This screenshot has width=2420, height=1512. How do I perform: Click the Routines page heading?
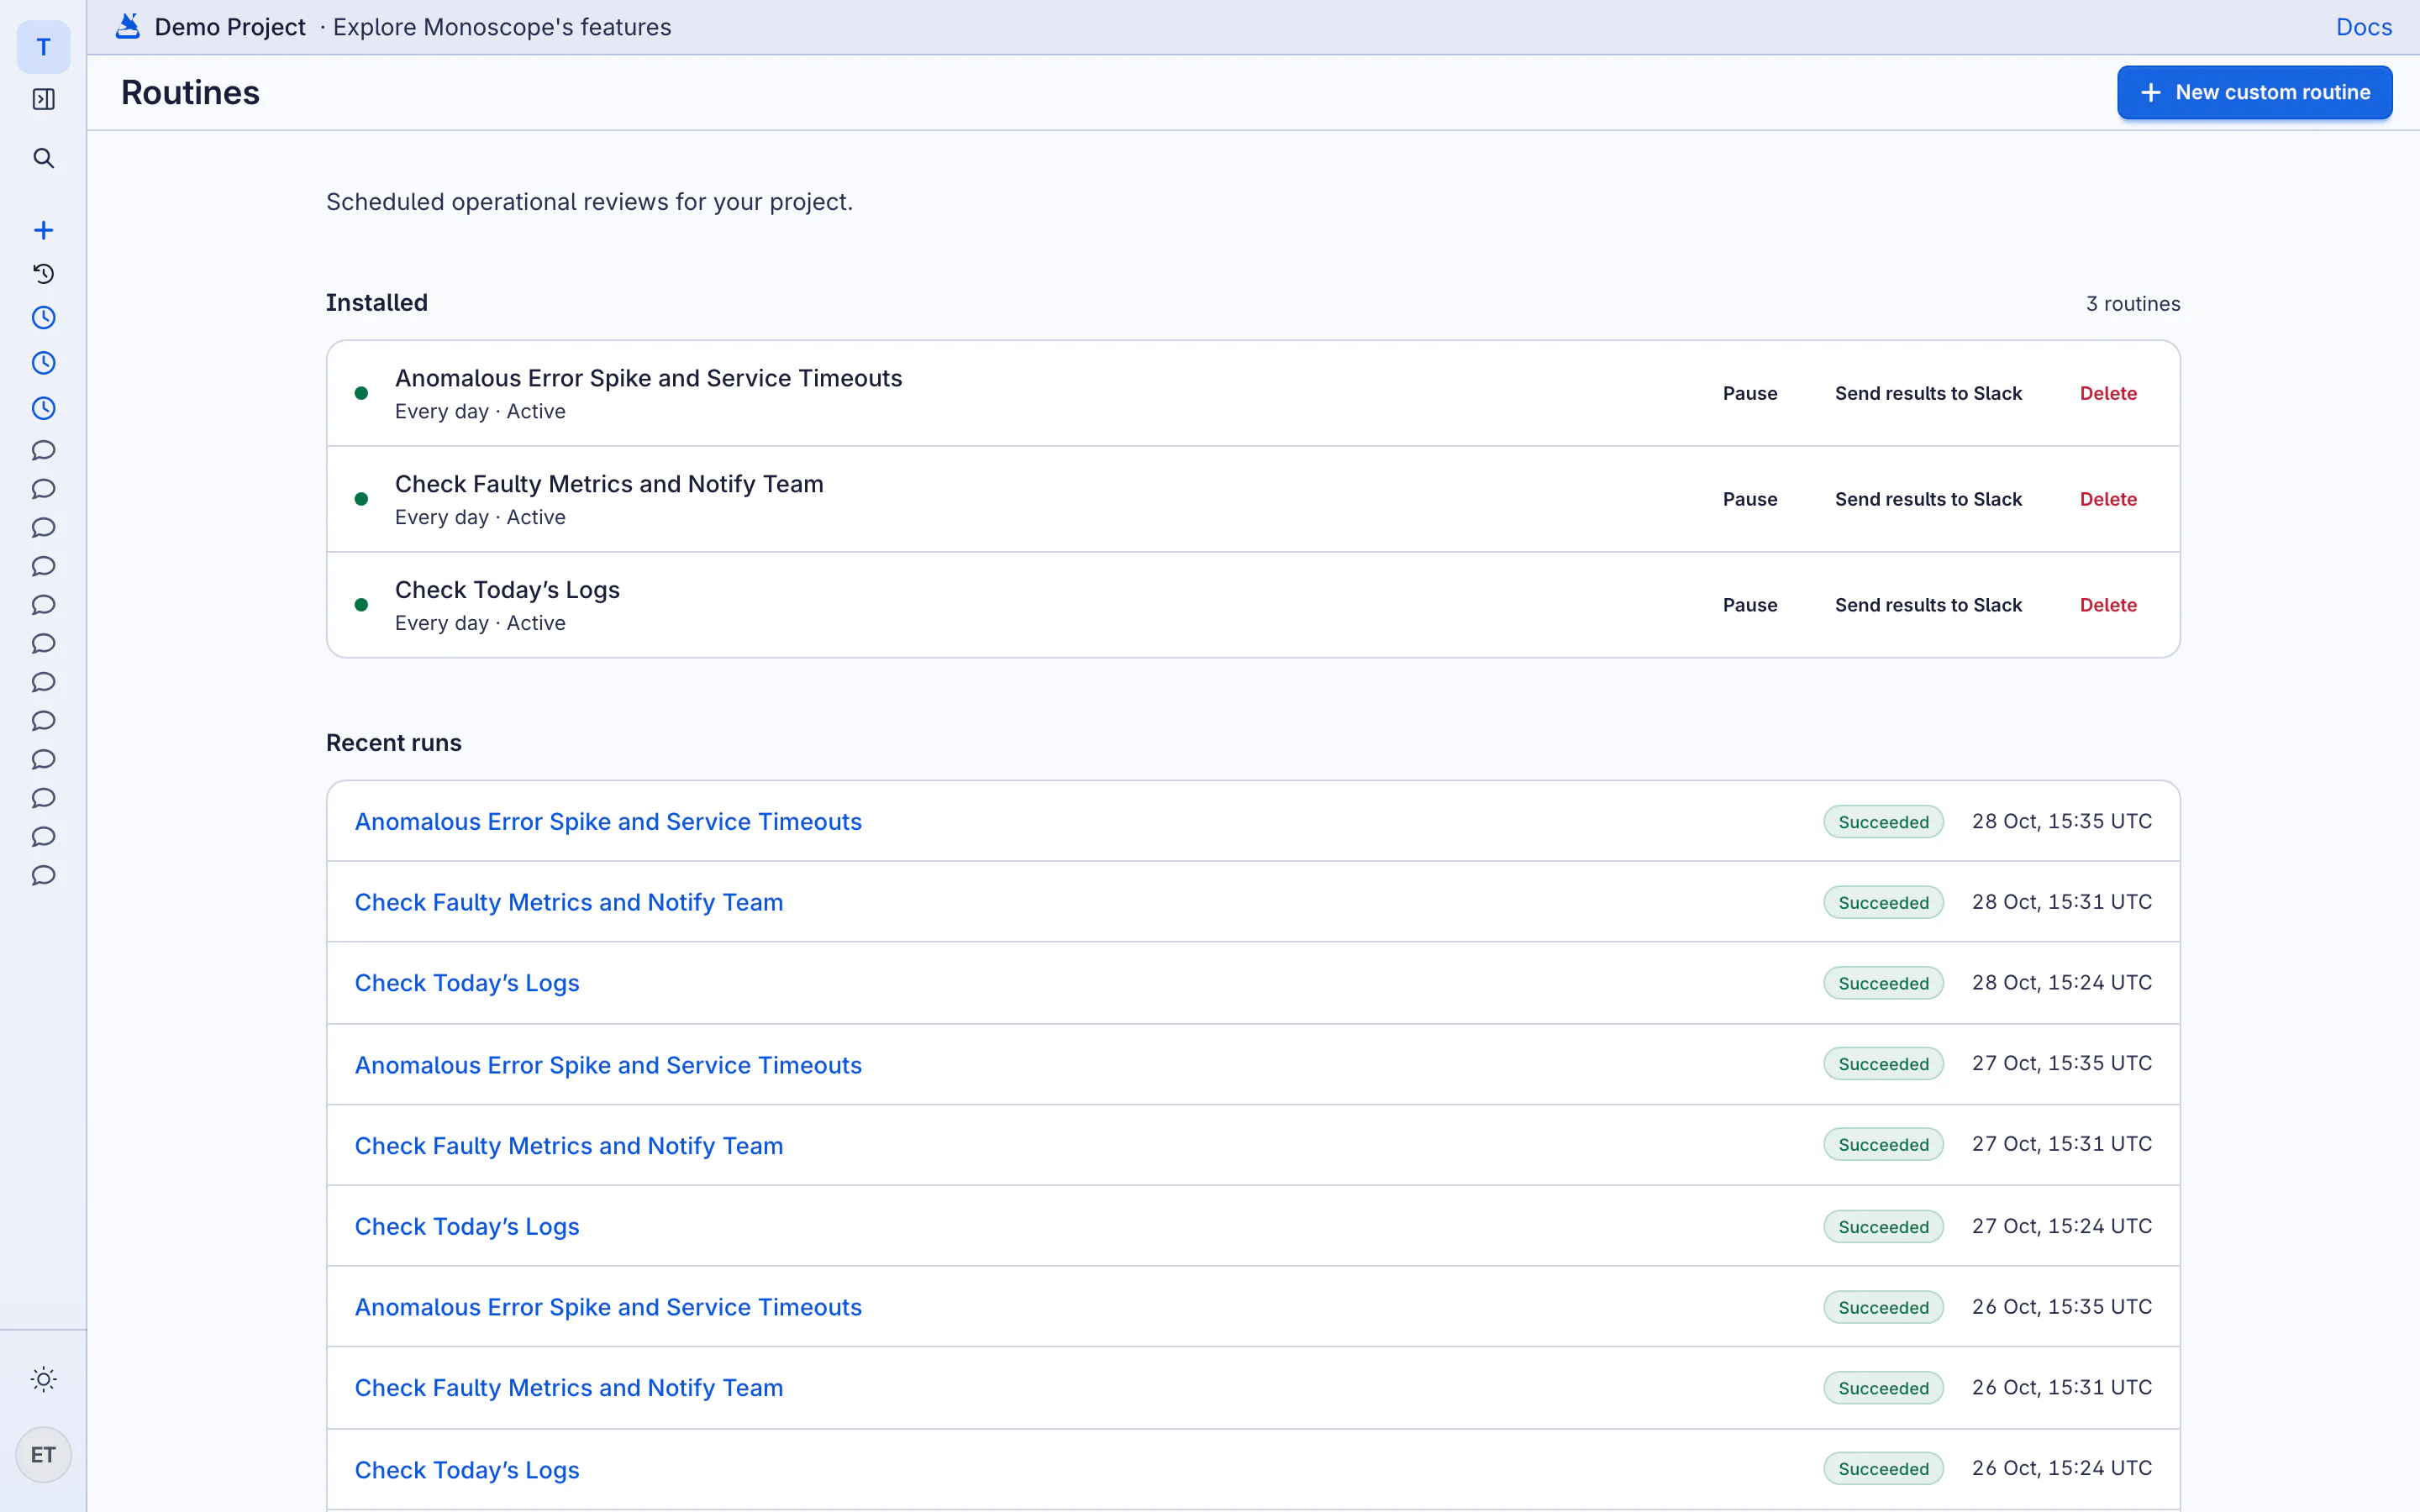point(190,92)
